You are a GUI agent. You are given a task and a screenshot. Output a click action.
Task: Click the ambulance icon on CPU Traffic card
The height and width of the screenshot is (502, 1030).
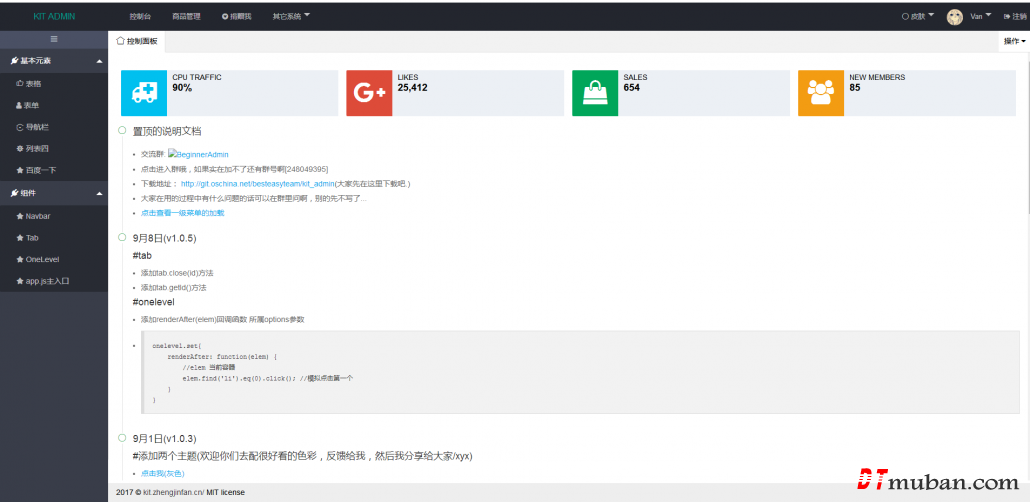tap(144, 93)
